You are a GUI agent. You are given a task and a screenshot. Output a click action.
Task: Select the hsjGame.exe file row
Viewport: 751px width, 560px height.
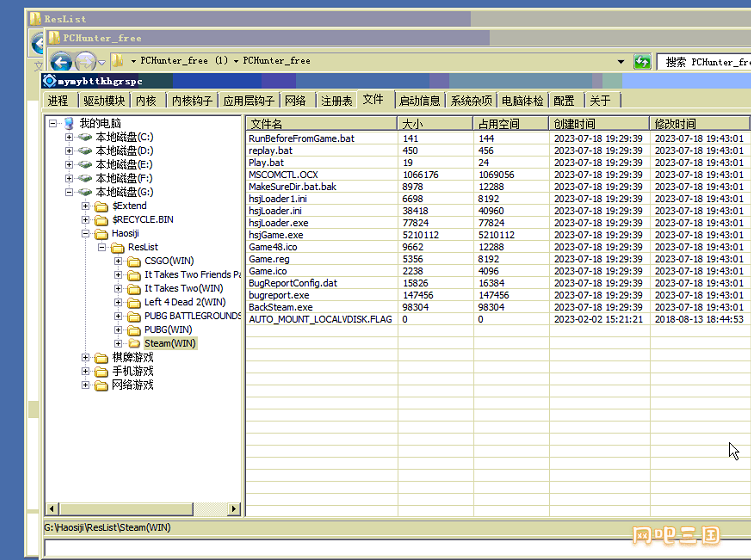click(x=498, y=235)
